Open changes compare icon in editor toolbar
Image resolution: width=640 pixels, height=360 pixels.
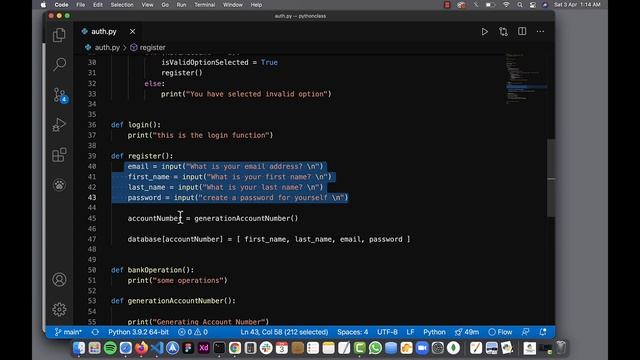pyautogui.click(x=503, y=31)
